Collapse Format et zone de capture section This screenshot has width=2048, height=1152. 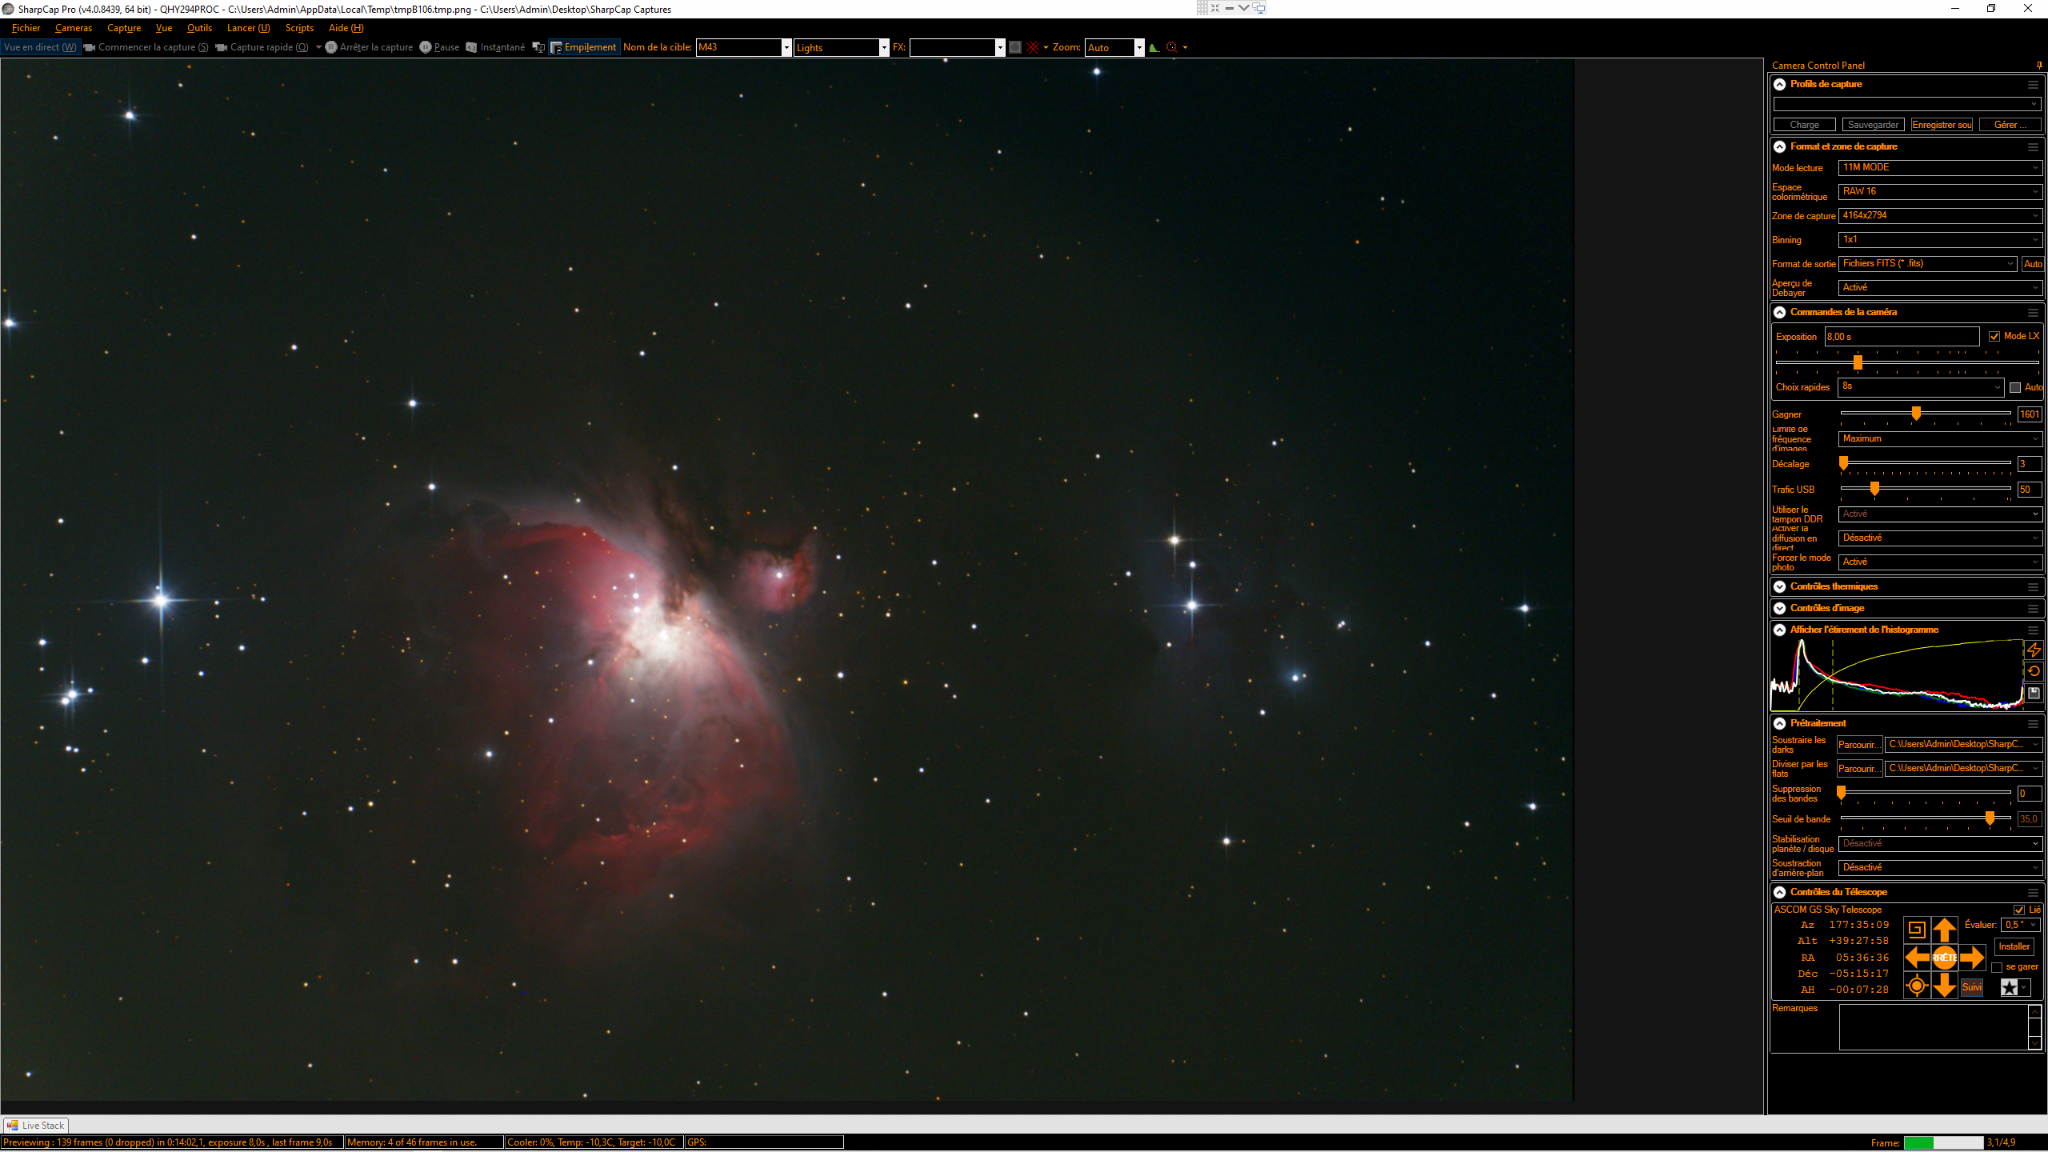pyautogui.click(x=1780, y=147)
